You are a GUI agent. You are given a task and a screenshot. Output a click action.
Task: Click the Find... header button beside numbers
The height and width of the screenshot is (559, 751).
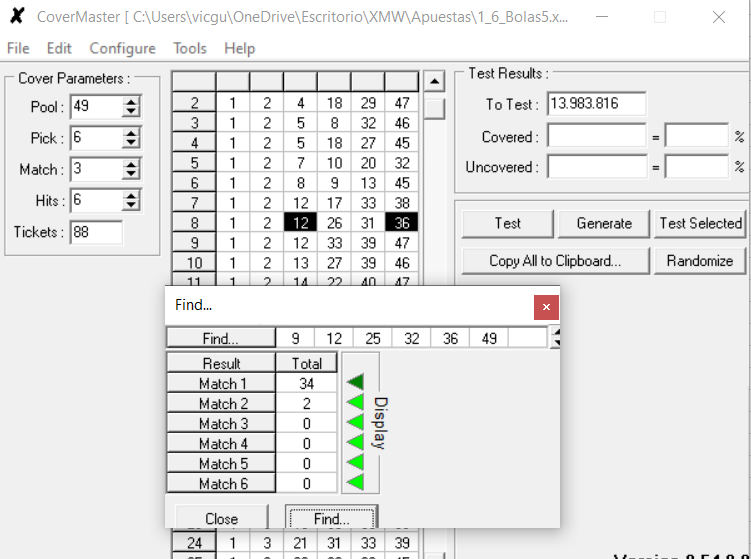(x=220, y=338)
